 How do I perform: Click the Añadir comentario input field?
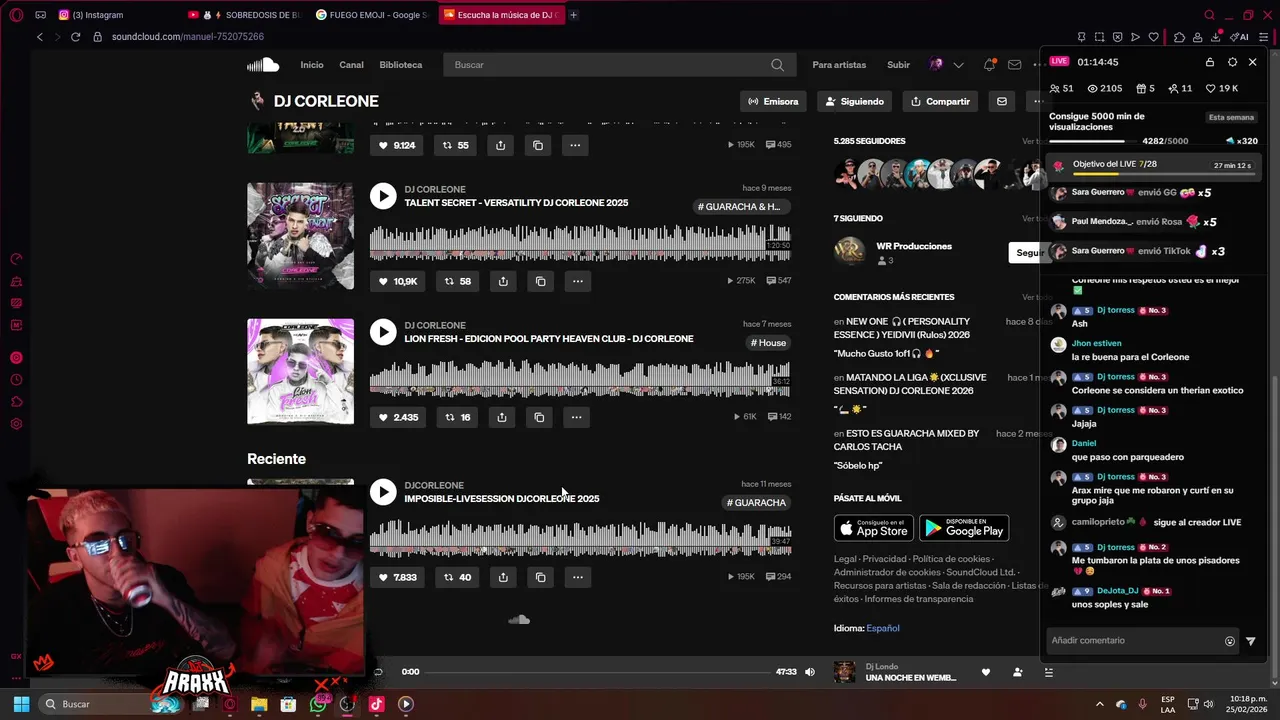pos(1133,641)
